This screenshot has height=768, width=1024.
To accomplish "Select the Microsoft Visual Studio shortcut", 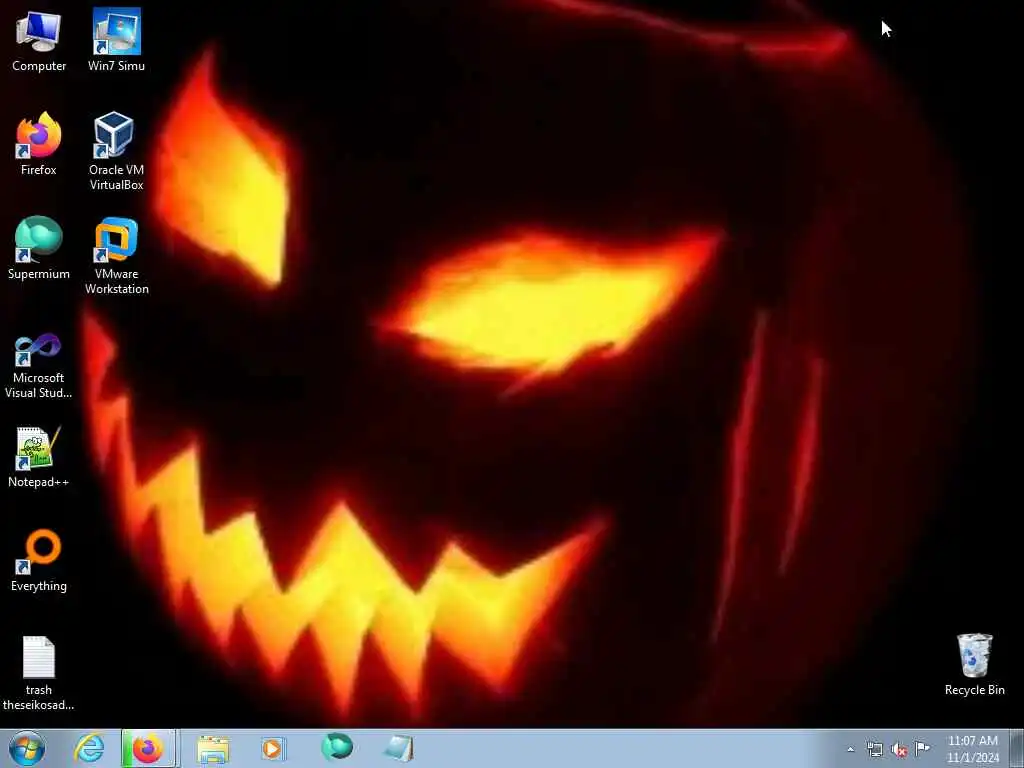I will 39,365.
